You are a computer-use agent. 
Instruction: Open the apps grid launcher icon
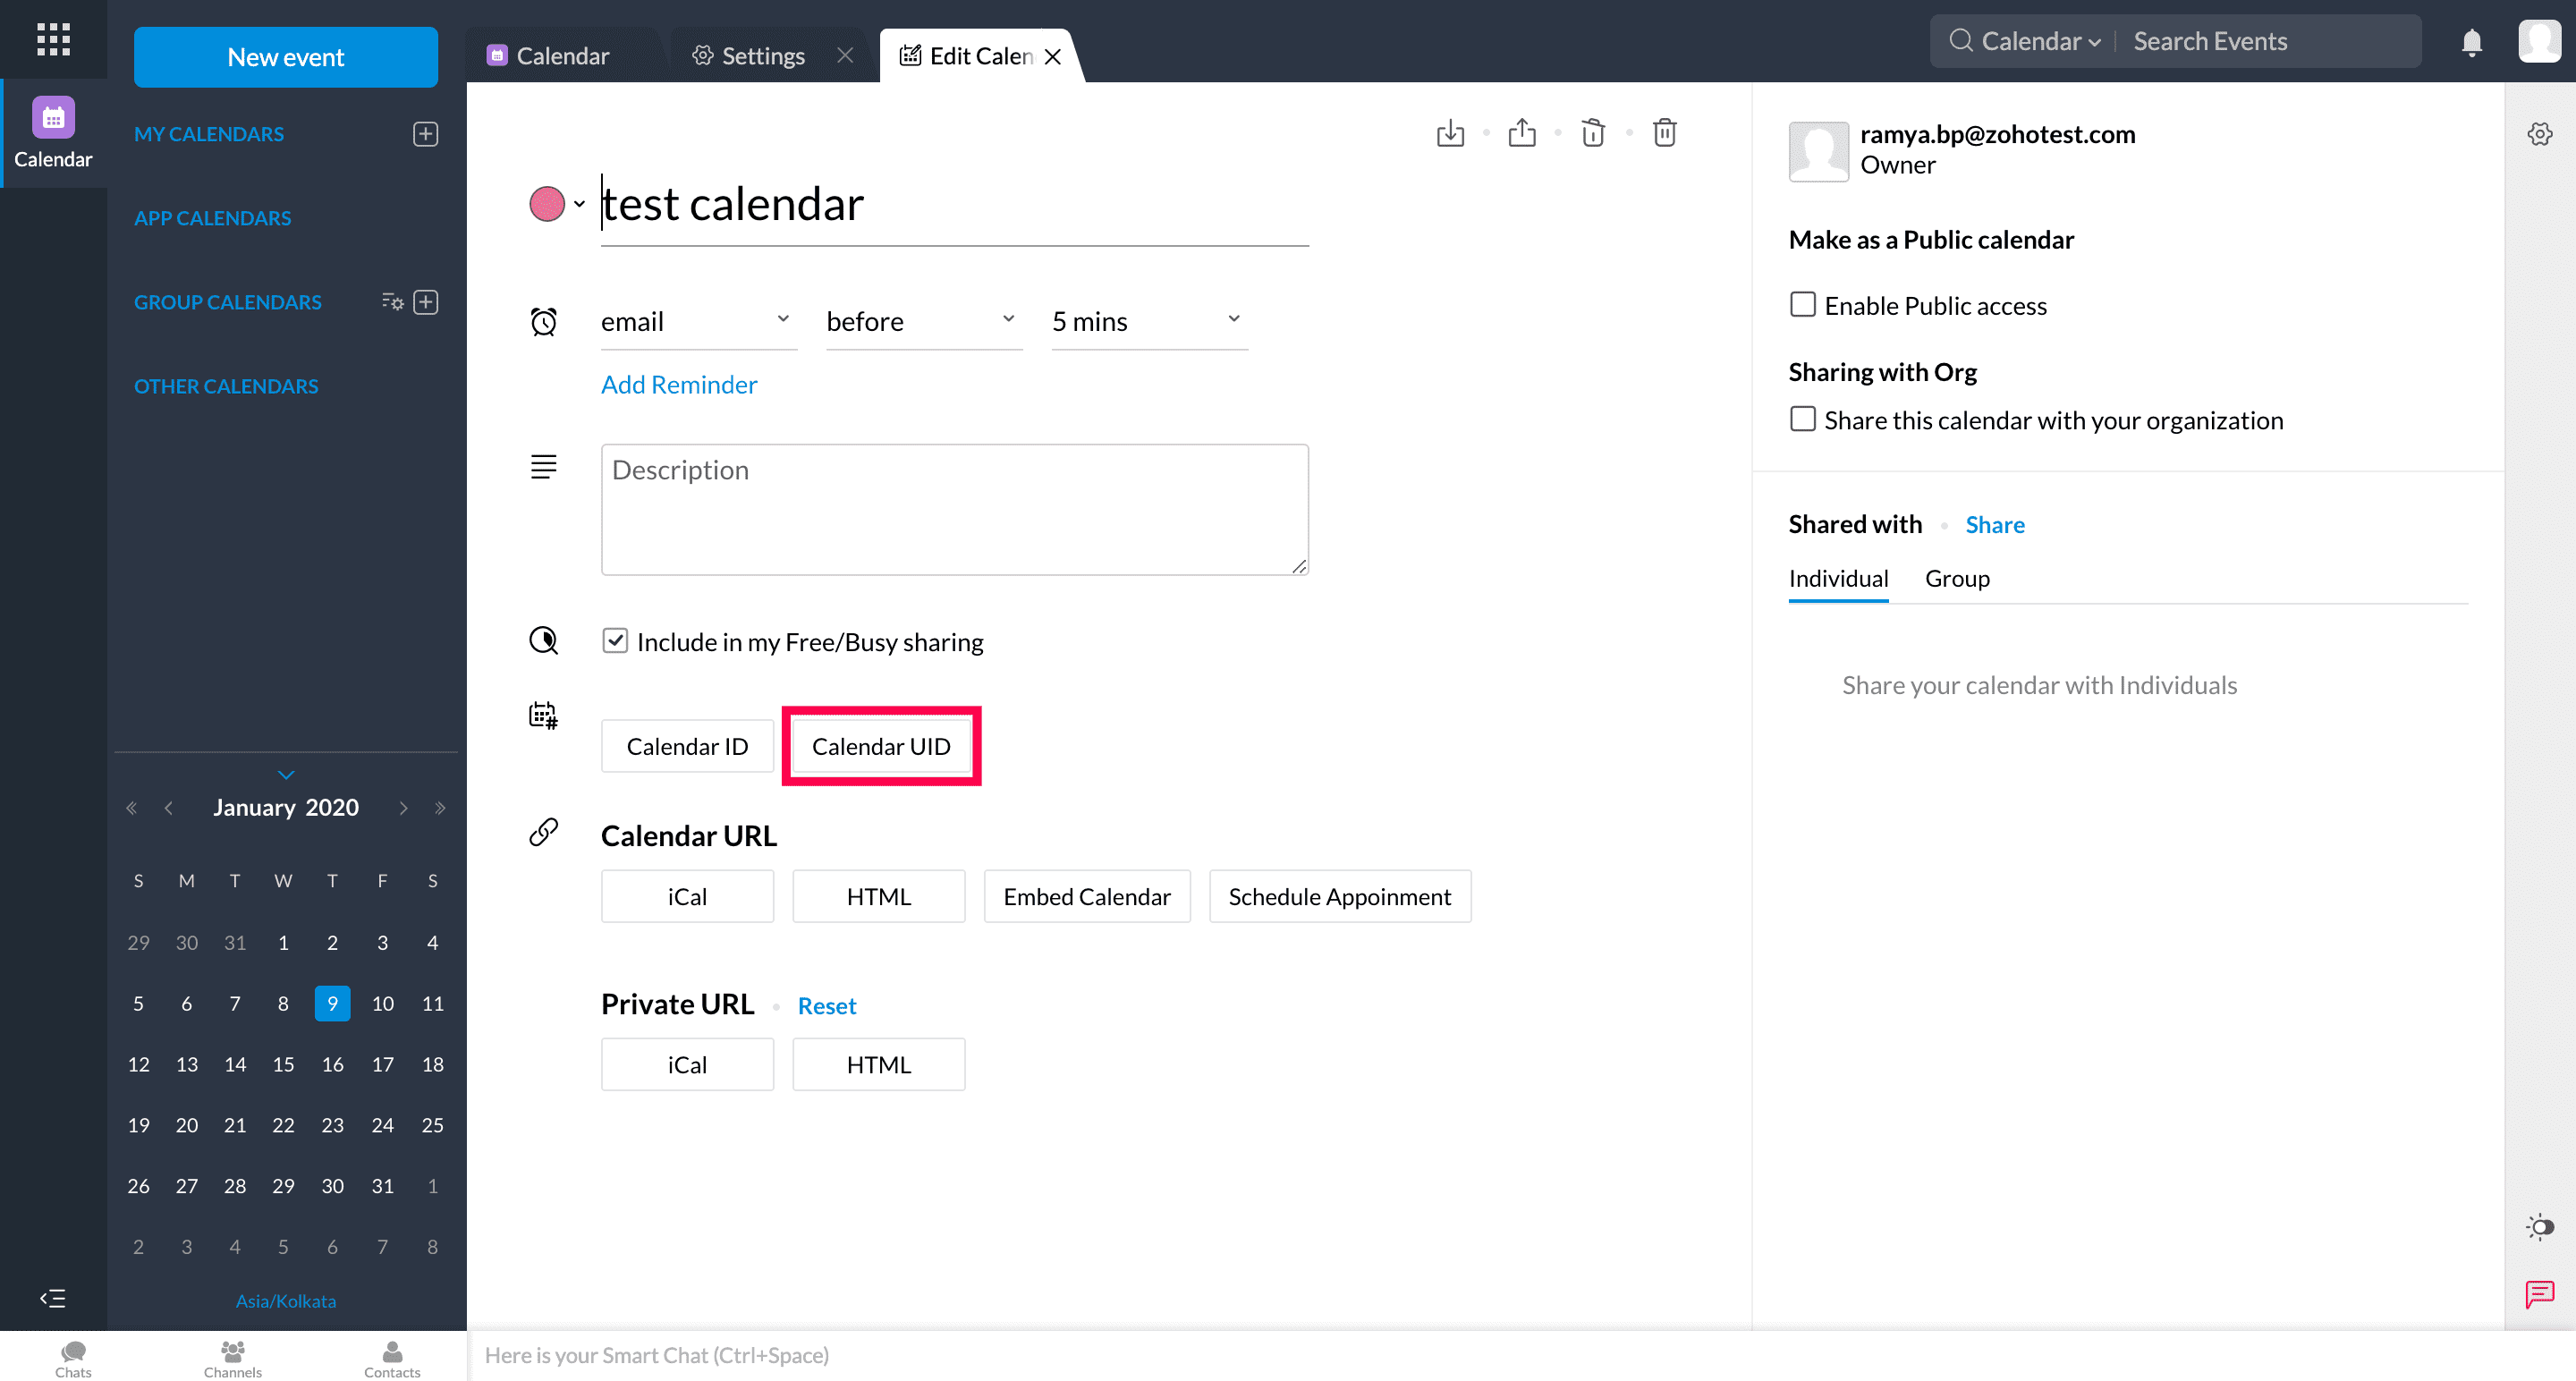[x=53, y=40]
